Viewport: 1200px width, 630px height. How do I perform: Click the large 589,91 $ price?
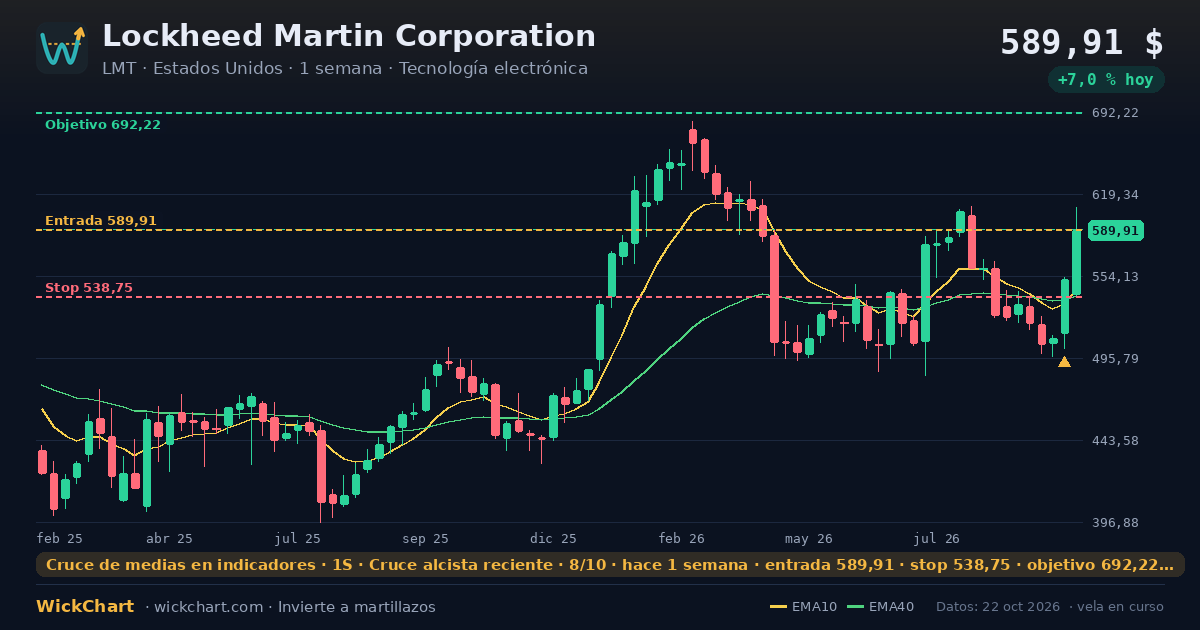1082,43
